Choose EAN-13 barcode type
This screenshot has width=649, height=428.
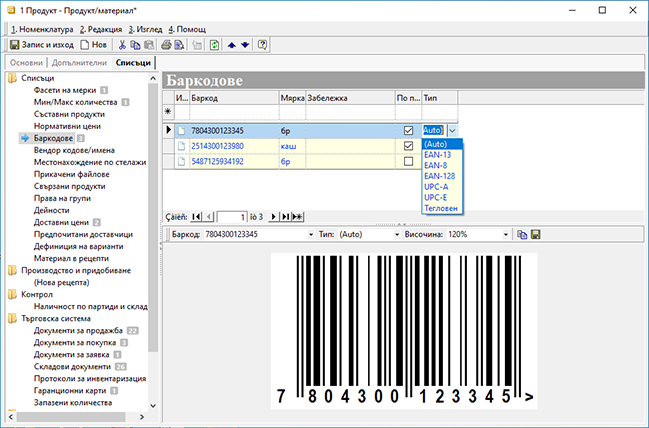click(442, 155)
